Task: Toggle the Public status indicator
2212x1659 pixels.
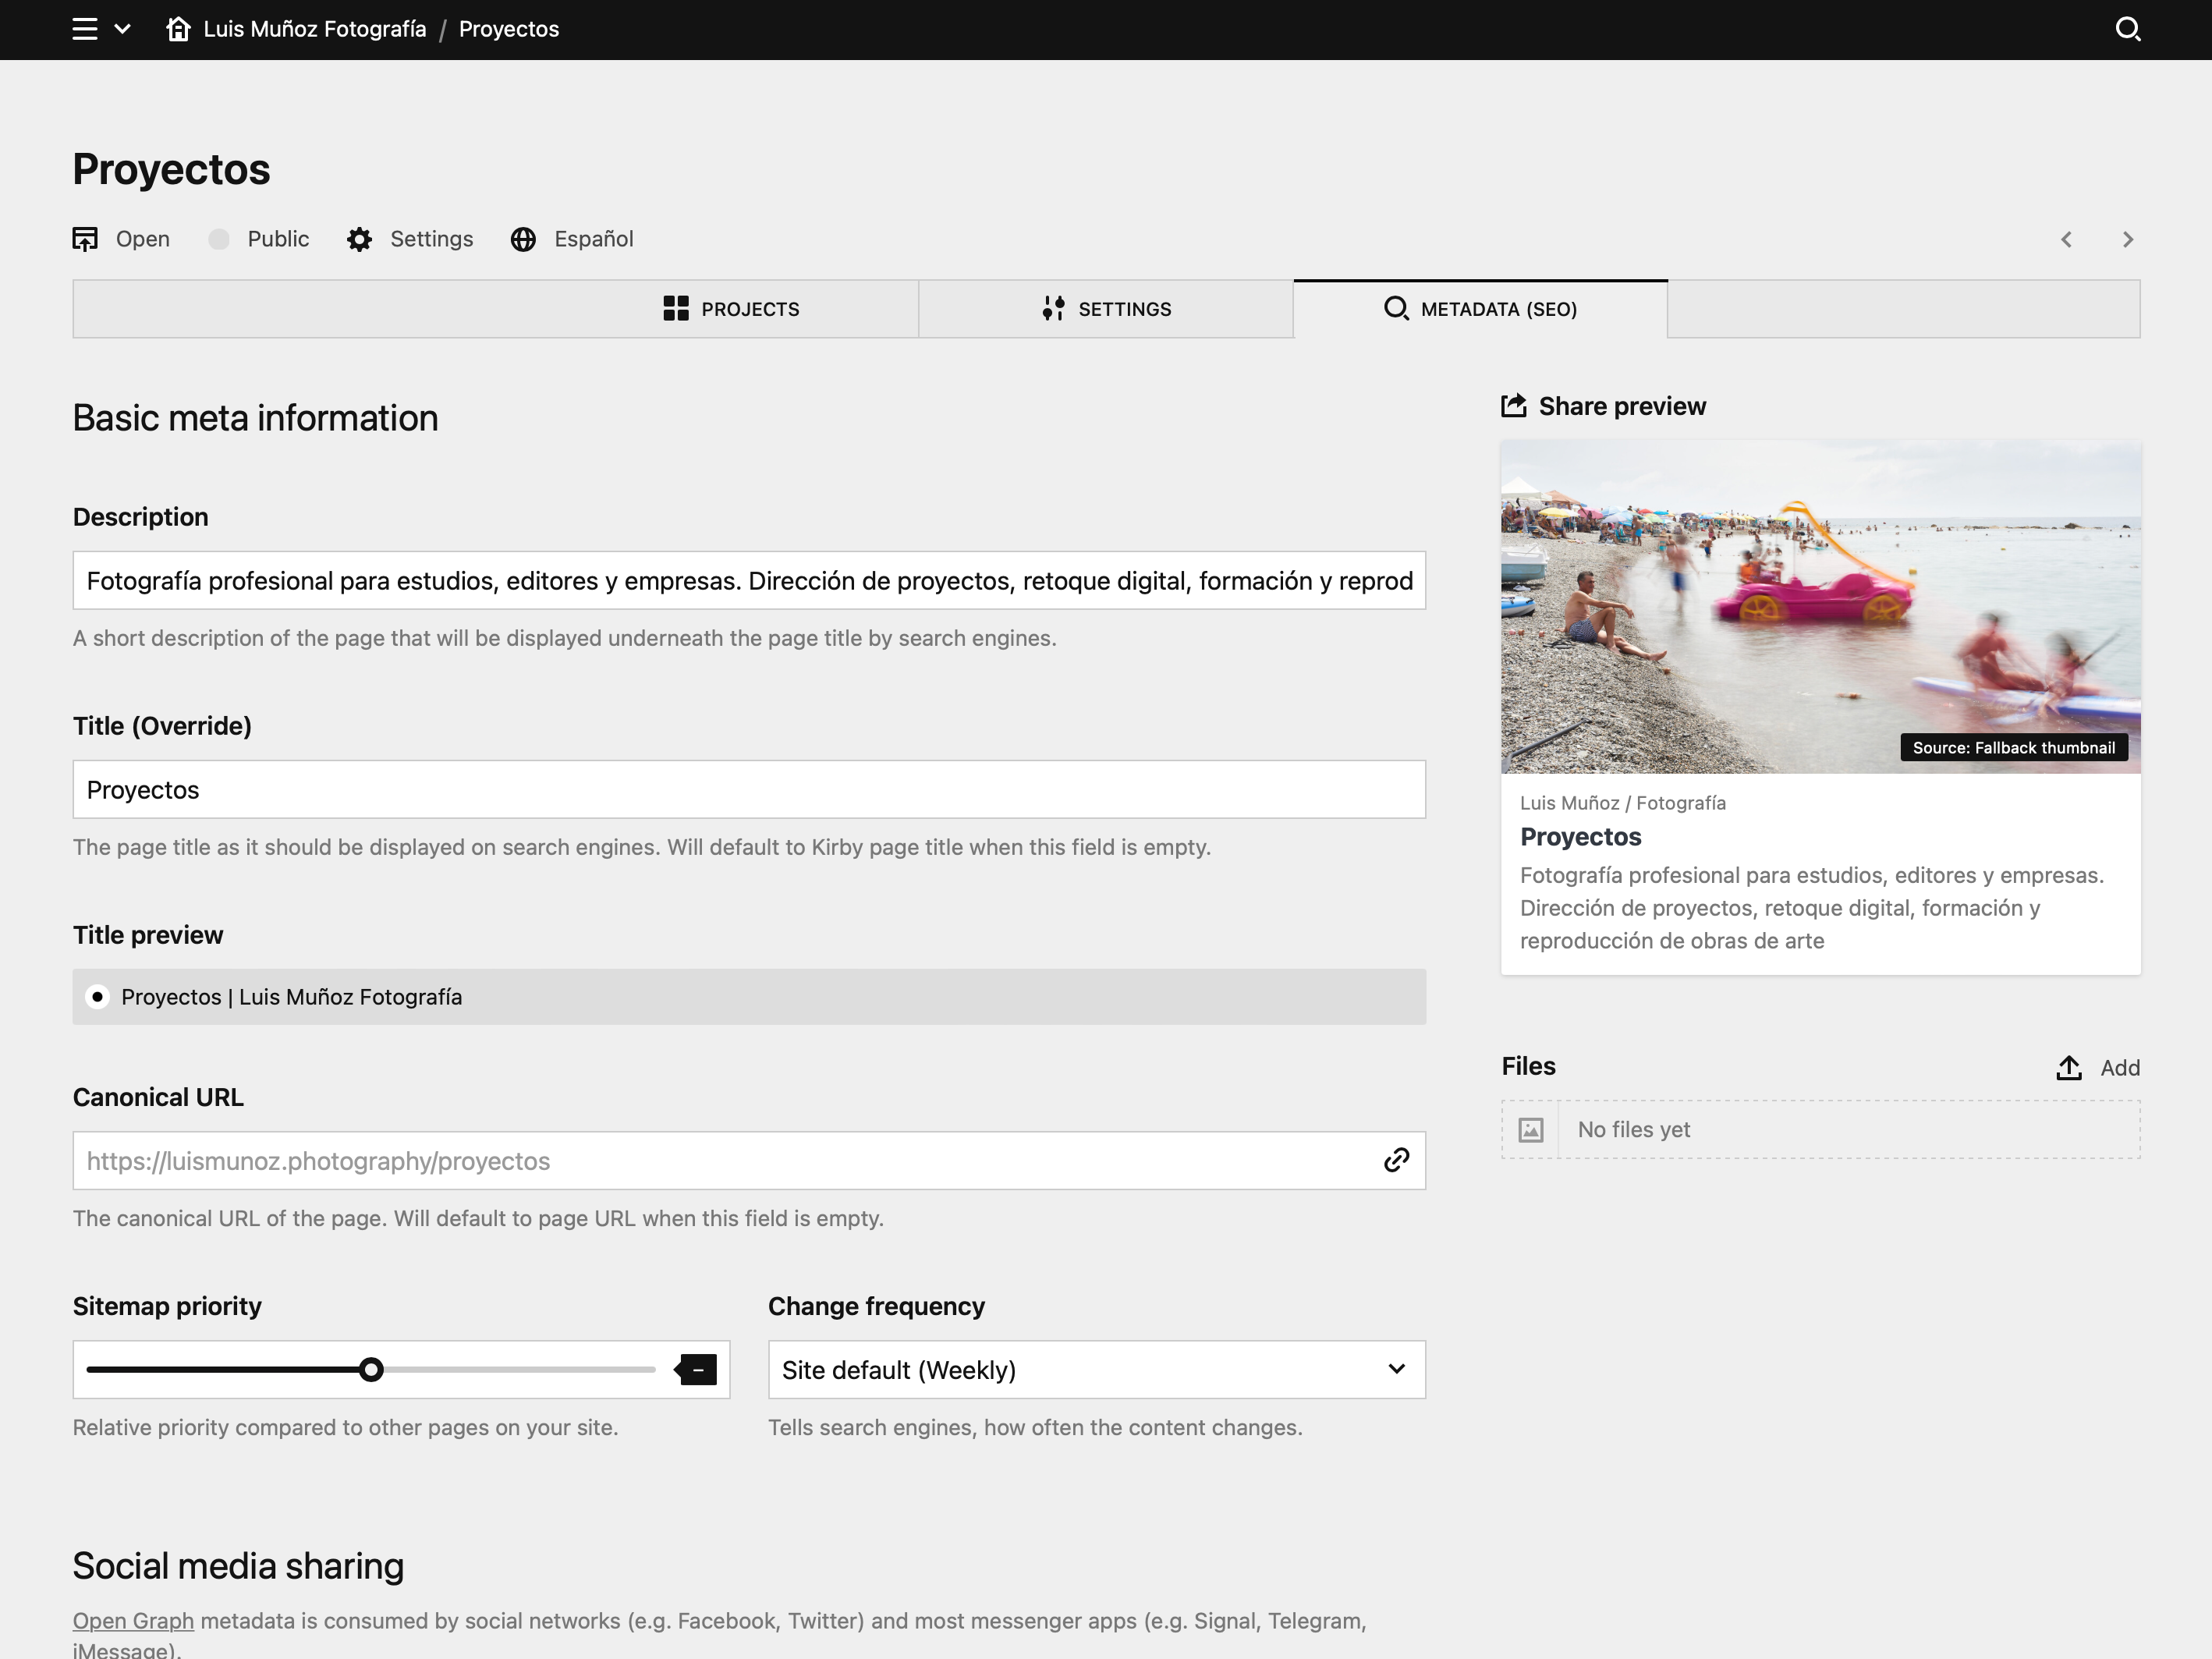Action: coord(218,239)
